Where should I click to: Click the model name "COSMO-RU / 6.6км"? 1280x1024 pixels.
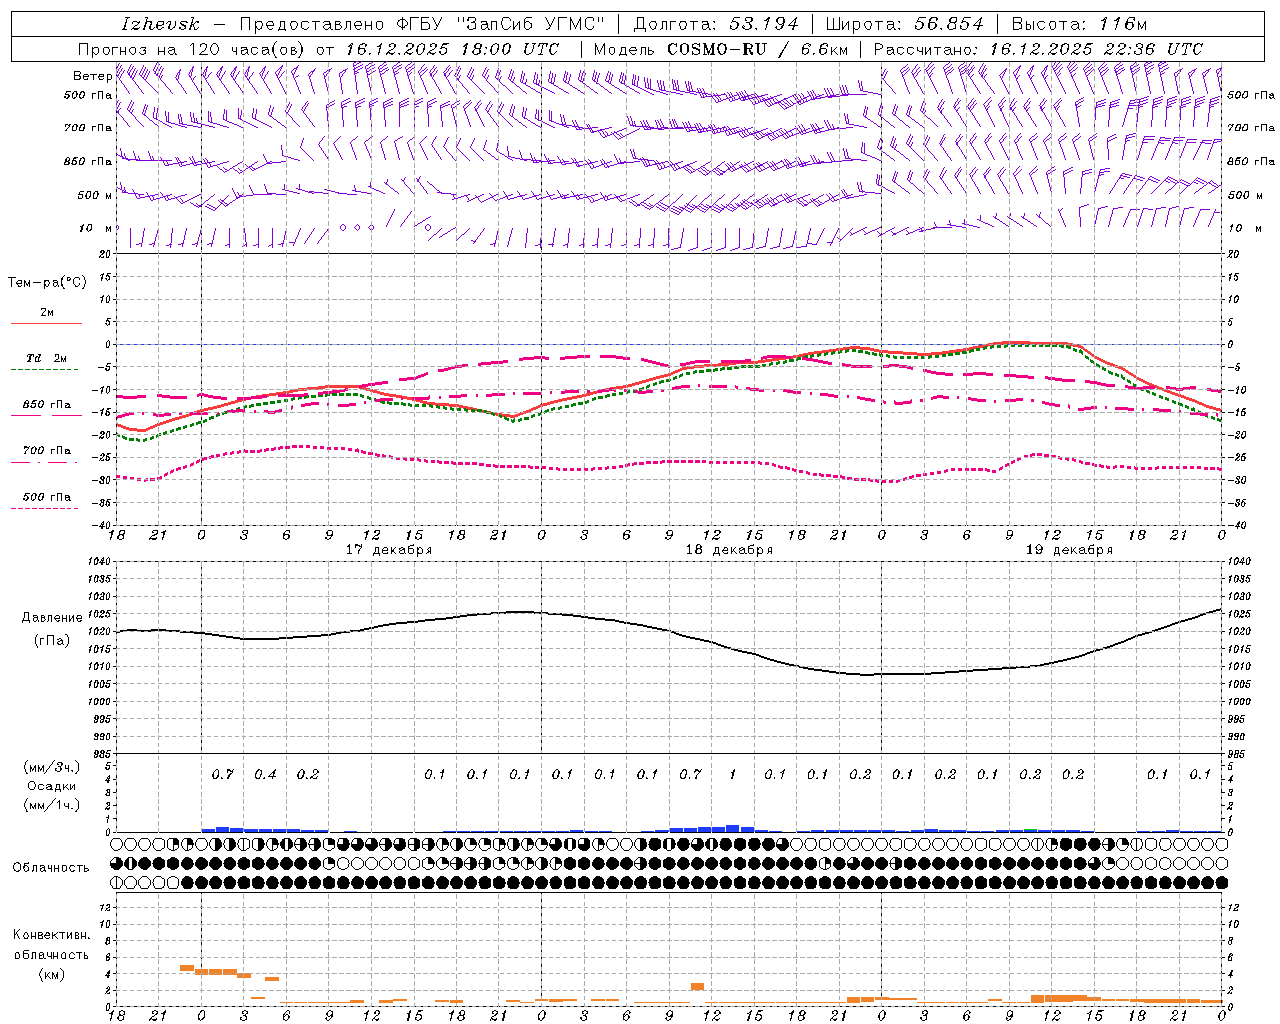pyautogui.click(x=758, y=49)
